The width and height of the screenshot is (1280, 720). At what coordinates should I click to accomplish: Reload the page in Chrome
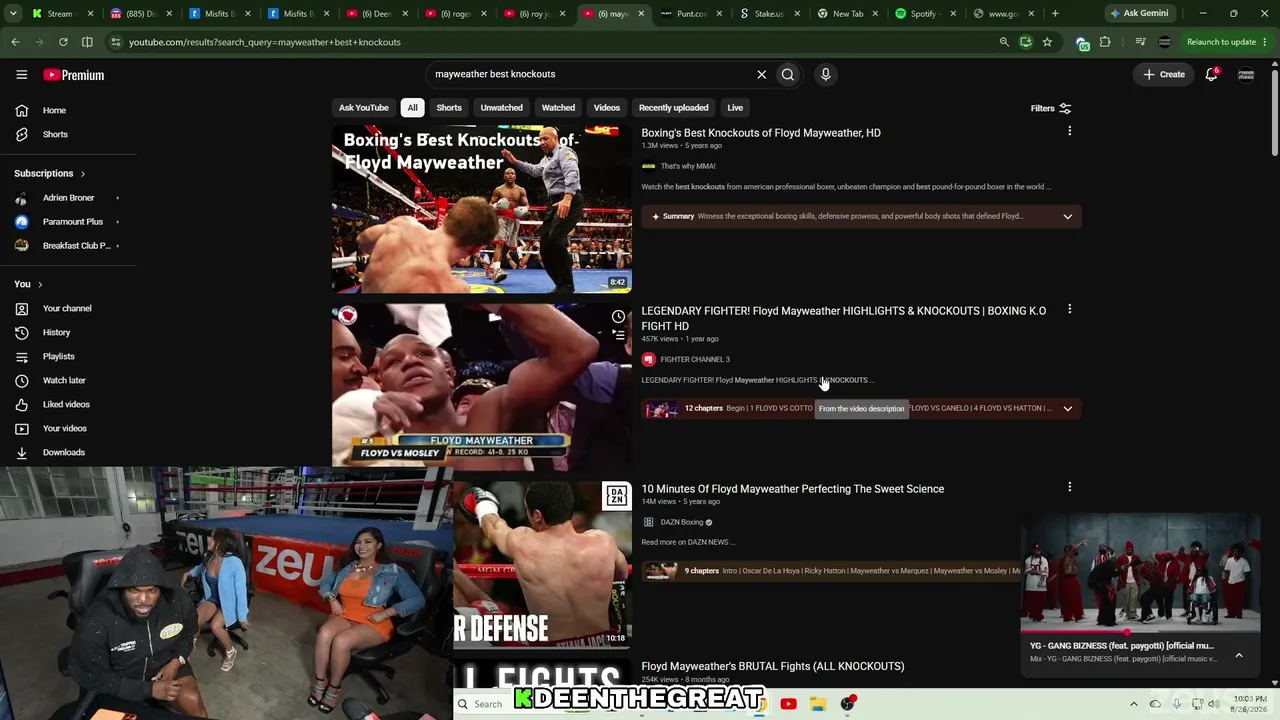(x=63, y=42)
